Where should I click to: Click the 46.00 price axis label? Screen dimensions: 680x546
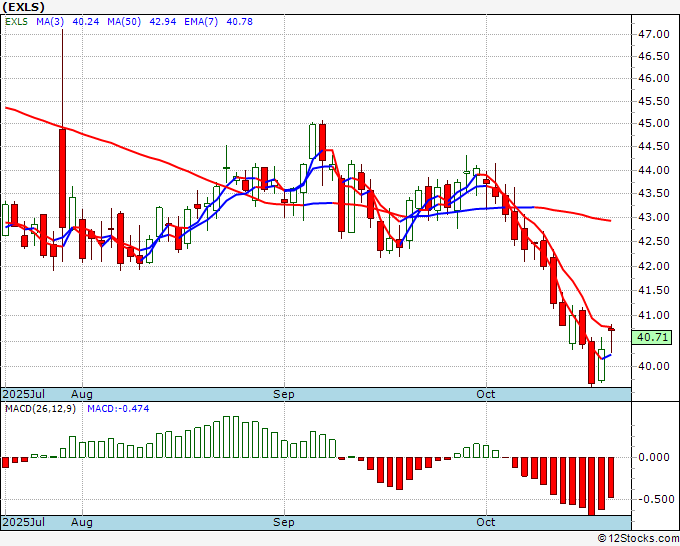point(654,78)
